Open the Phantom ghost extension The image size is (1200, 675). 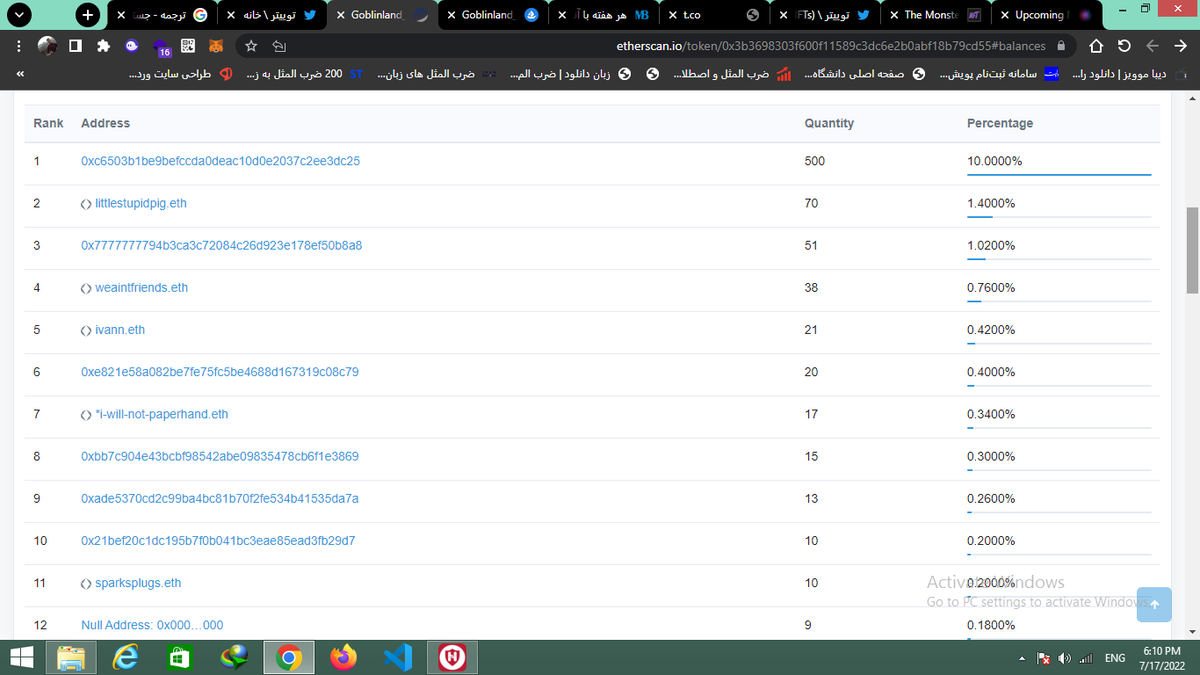click(133, 46)
